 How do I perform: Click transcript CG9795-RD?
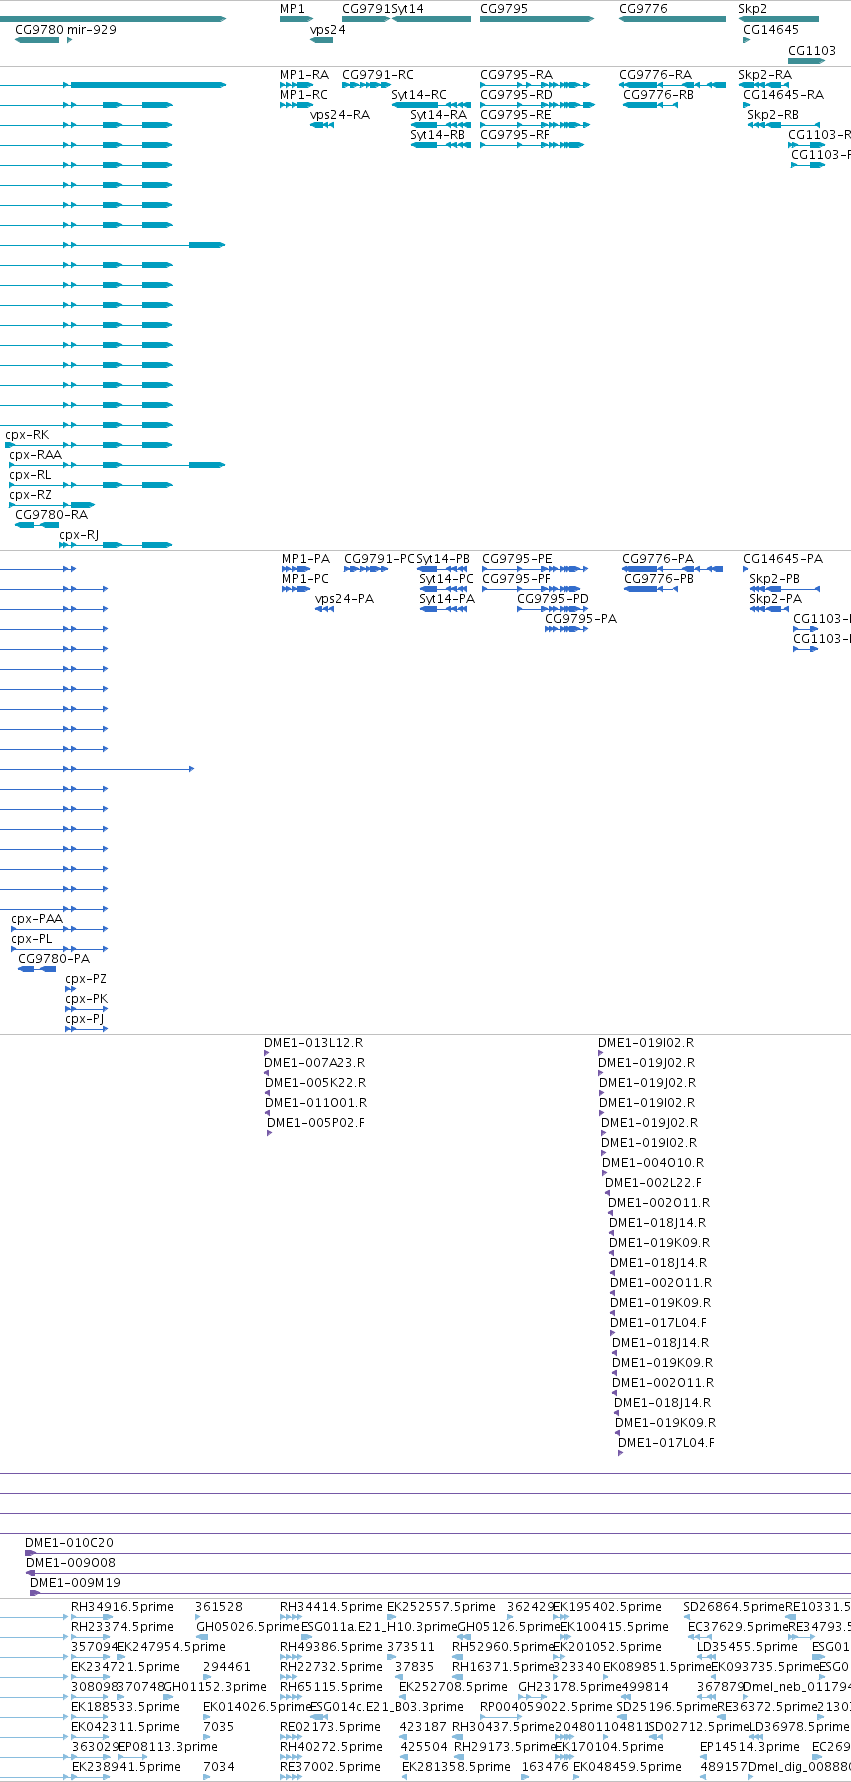tap(516, 95)
